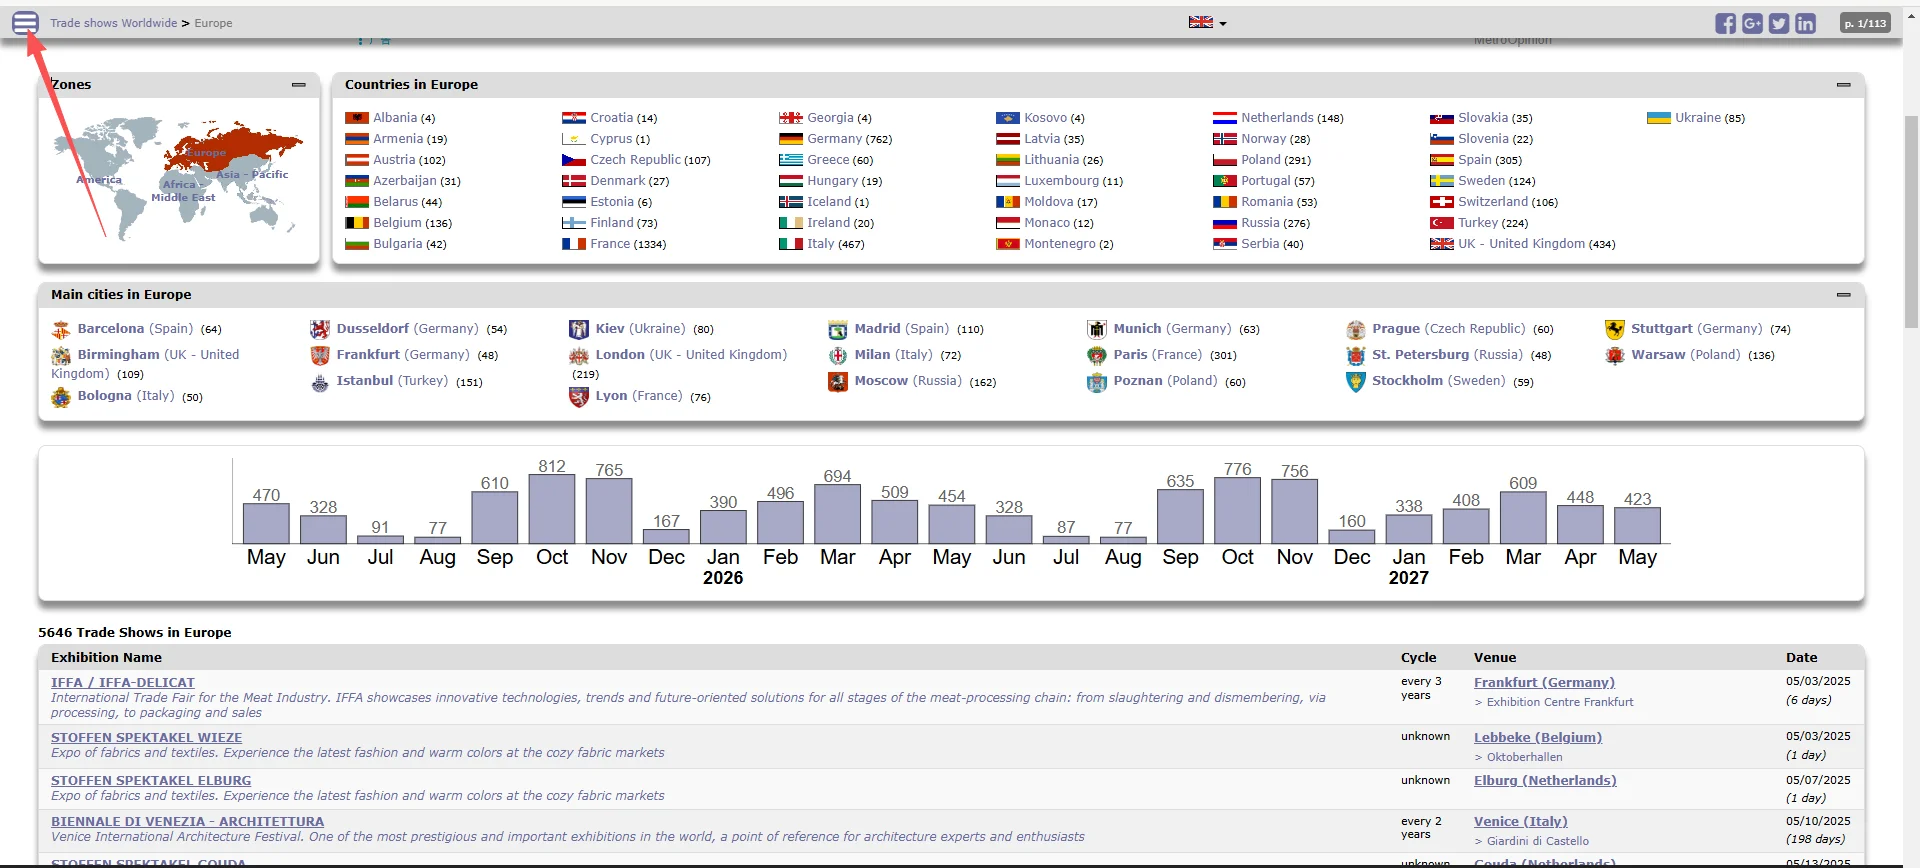Click the Kiev coat of arms icon
Viewport: 1920px width, 868px height.
click(x=579, y=330)
